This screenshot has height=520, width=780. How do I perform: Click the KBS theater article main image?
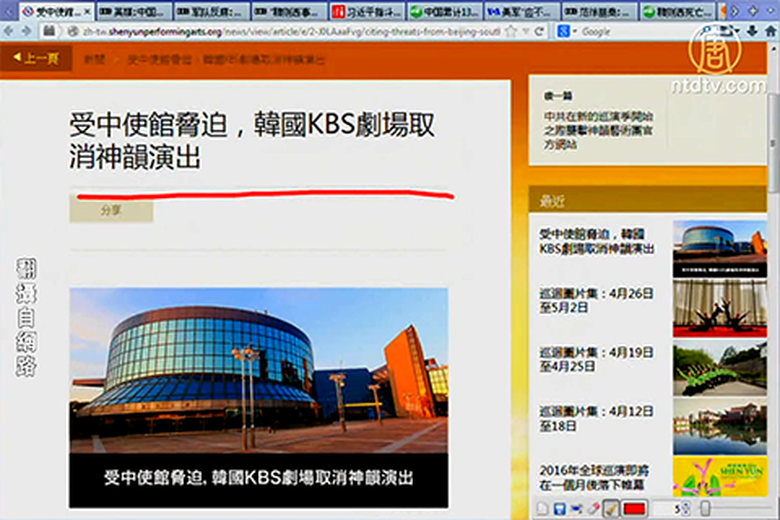click(x=258, y=370)
